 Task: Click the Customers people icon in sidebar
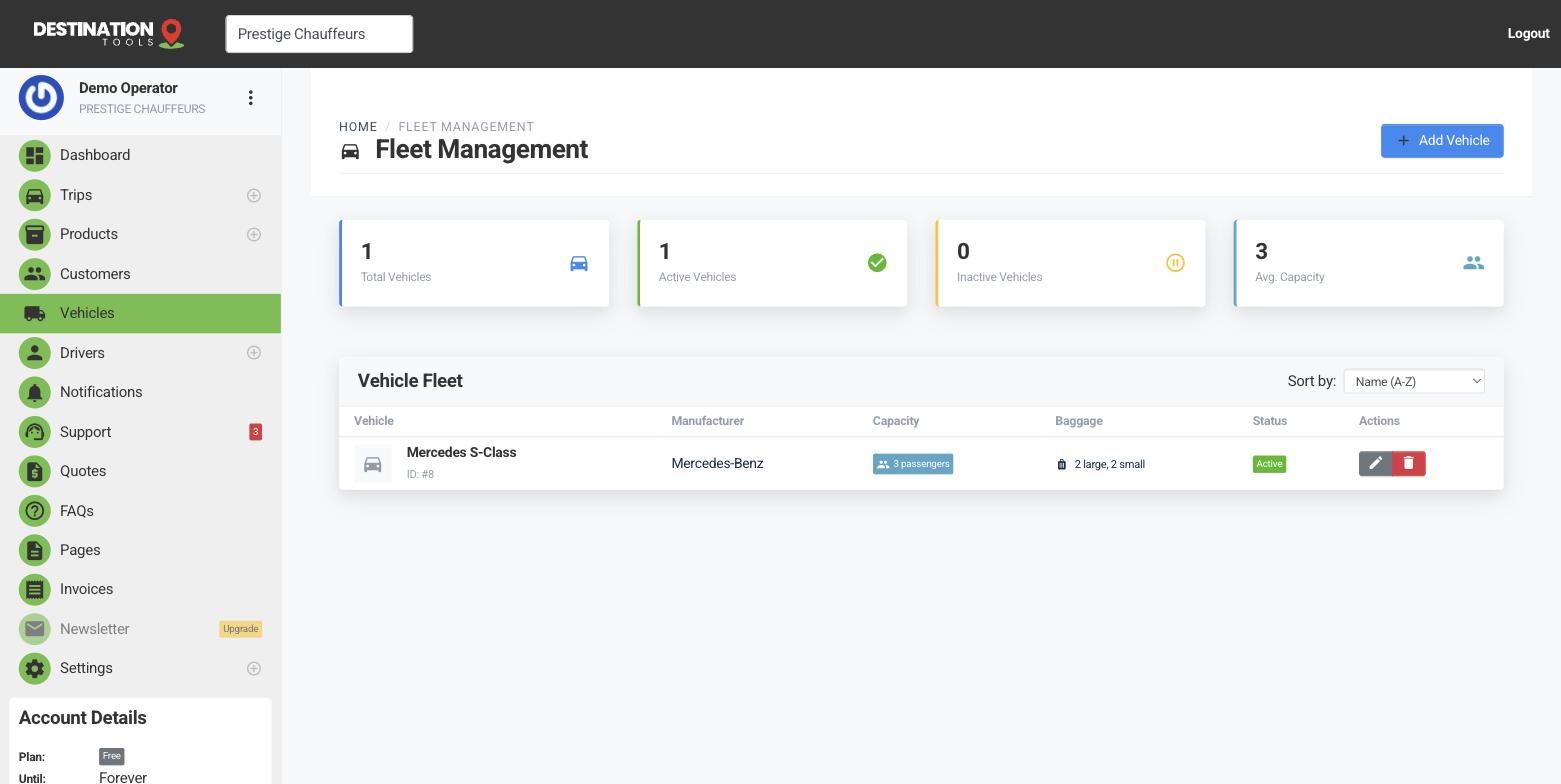tap(35, 274)
